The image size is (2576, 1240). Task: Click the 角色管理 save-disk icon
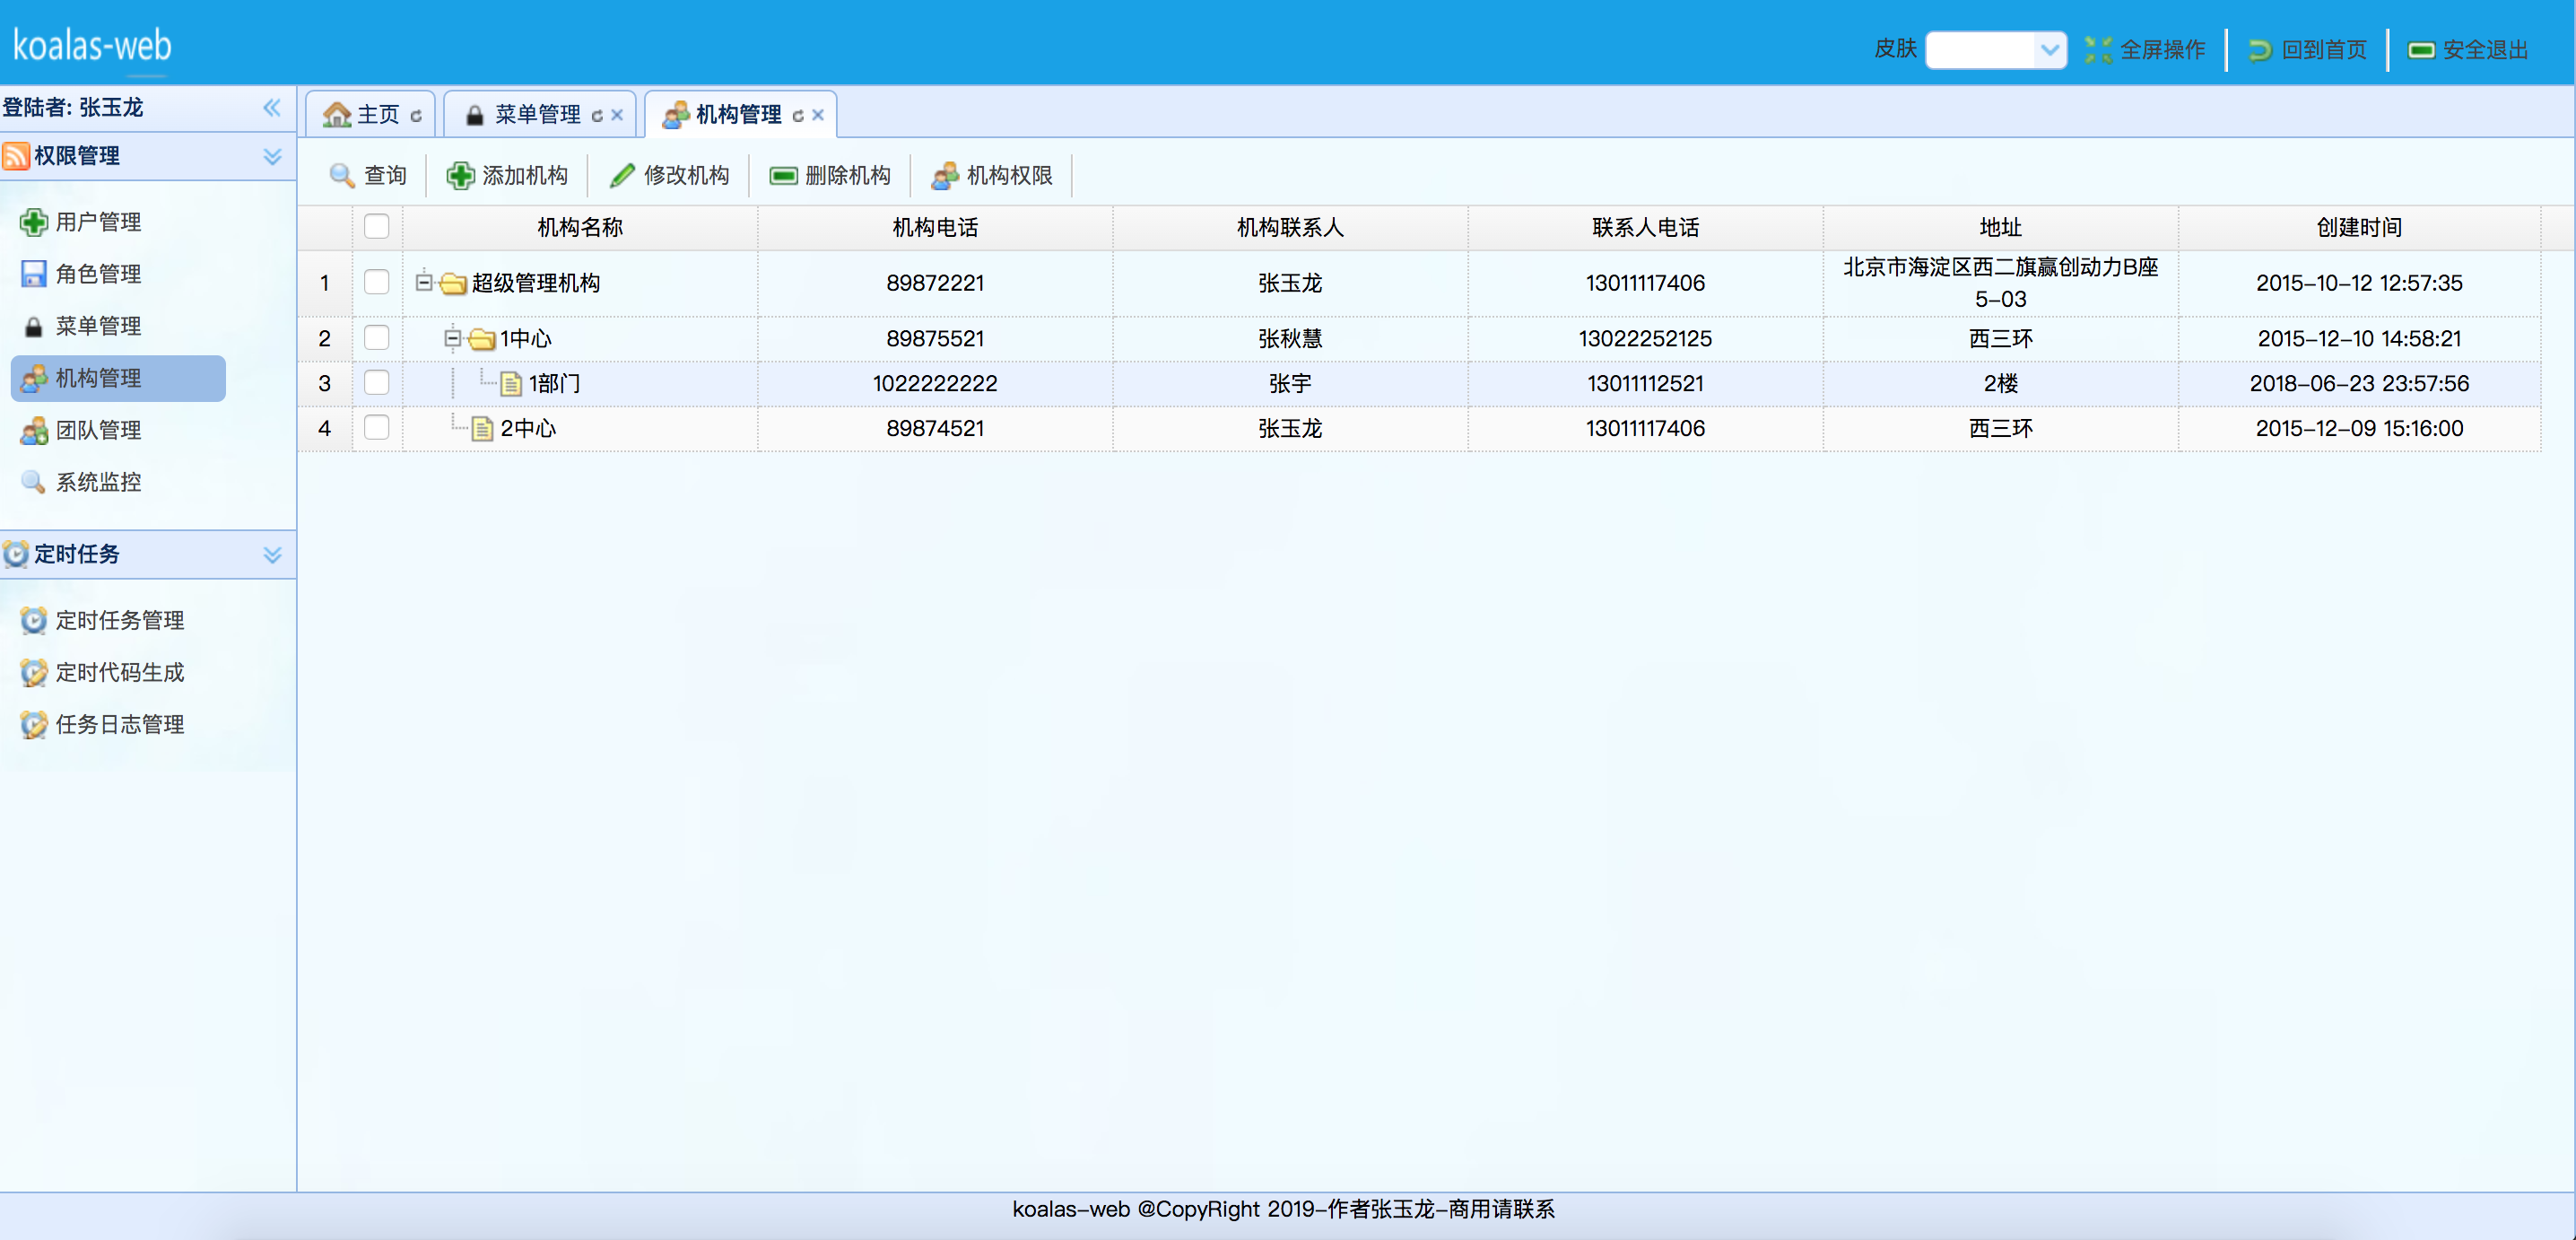point(34,274)
